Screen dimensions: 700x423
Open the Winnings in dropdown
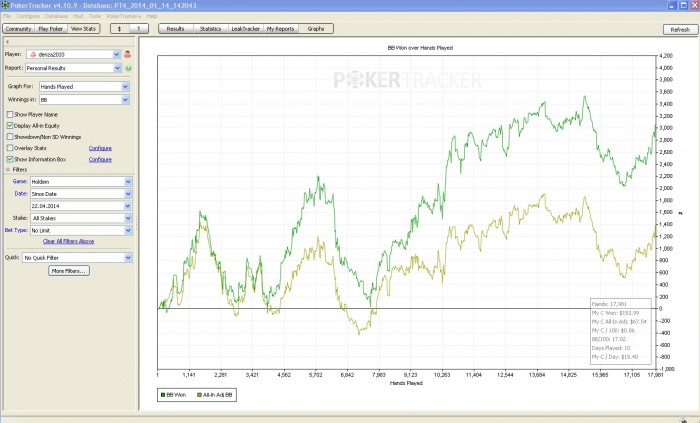click(x=84, y=100)
